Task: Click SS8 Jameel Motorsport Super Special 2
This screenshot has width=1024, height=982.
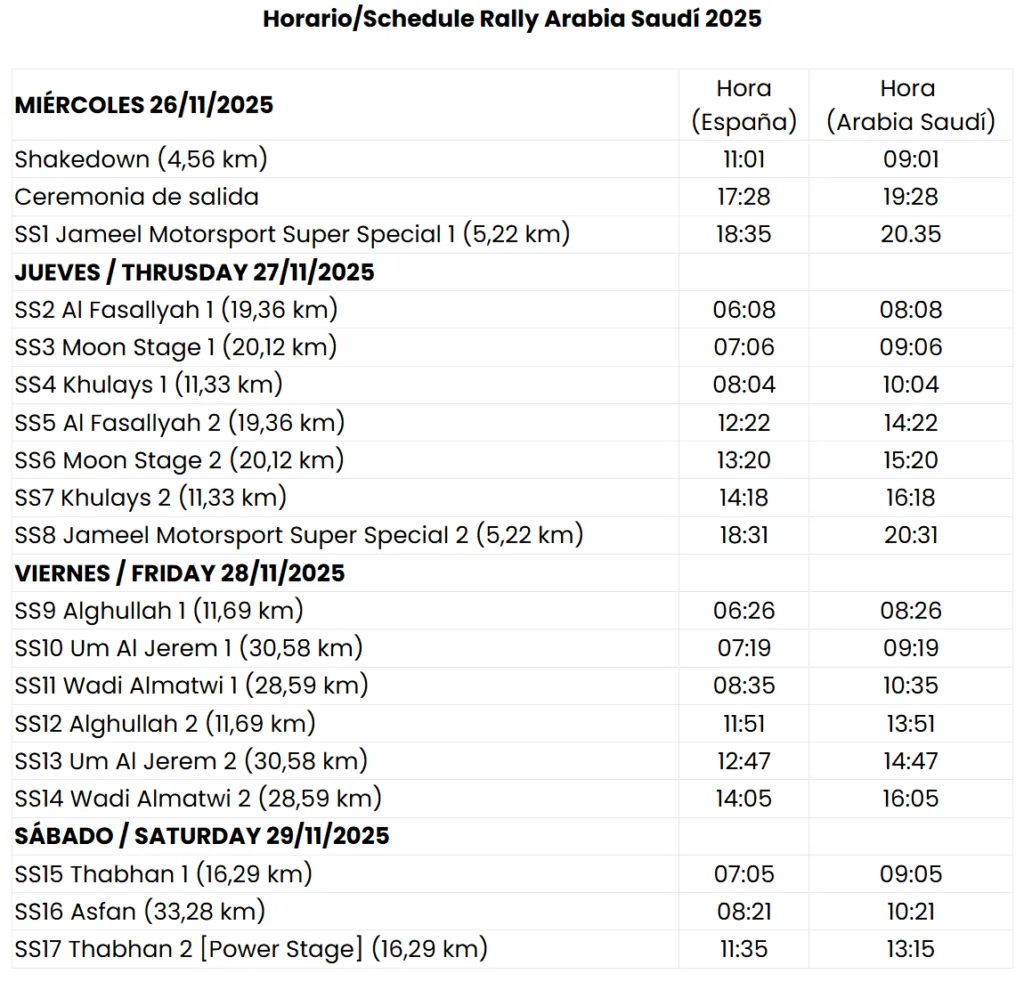Action: click(299, 535)
